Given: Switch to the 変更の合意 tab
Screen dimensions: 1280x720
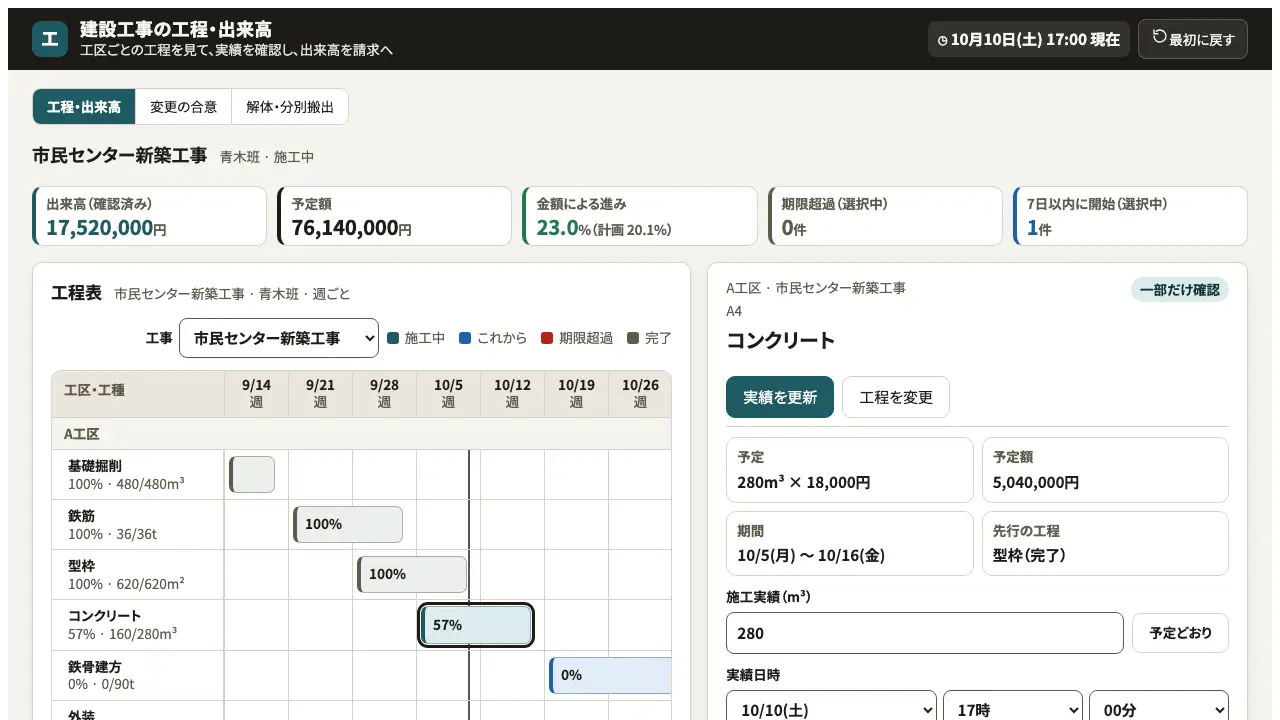Looking at the screenshot, I should tap(183, 107).
